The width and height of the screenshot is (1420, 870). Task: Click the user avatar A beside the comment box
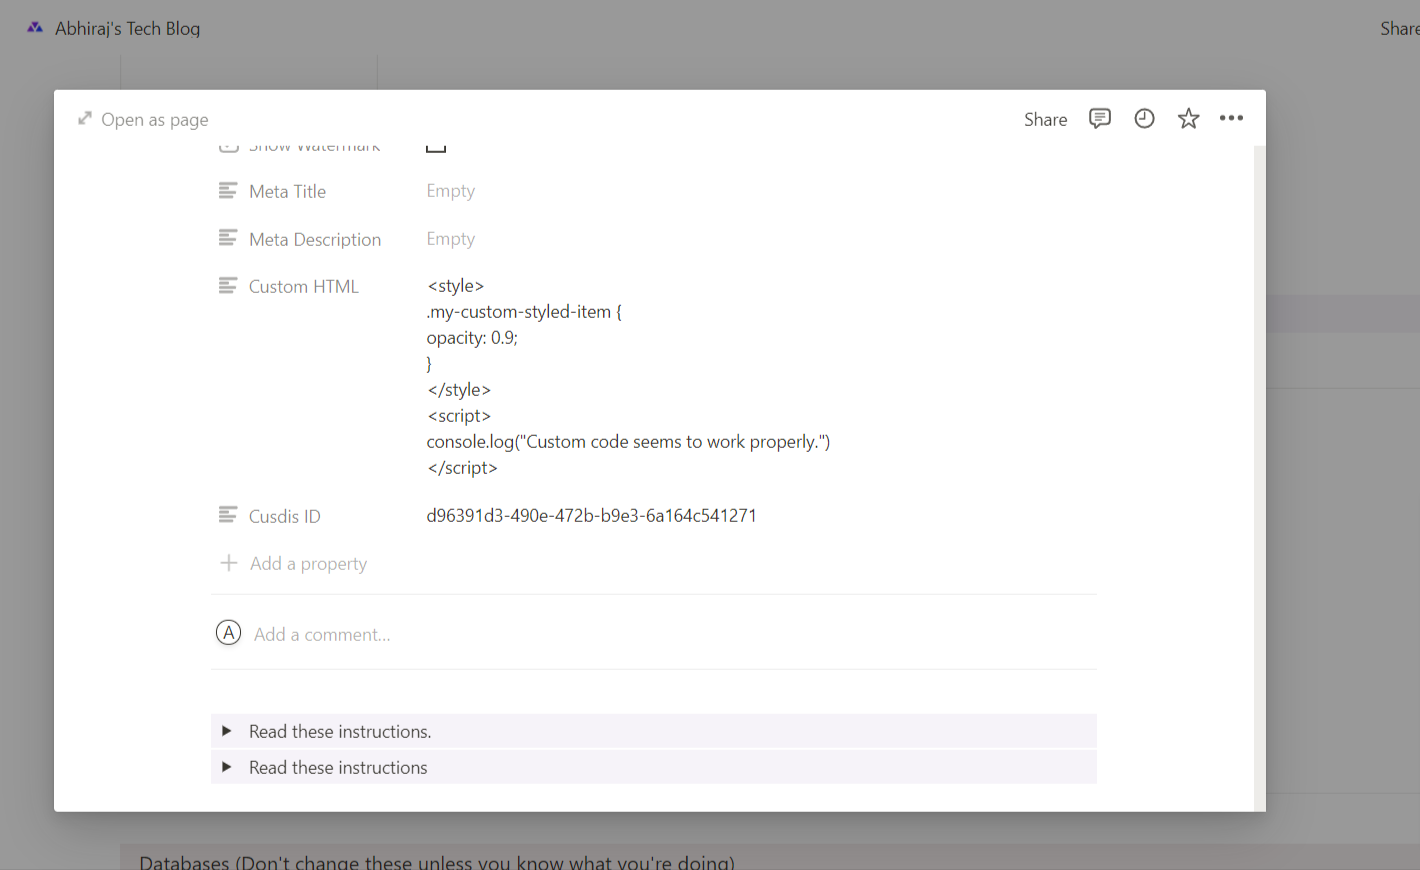[229, 633]
